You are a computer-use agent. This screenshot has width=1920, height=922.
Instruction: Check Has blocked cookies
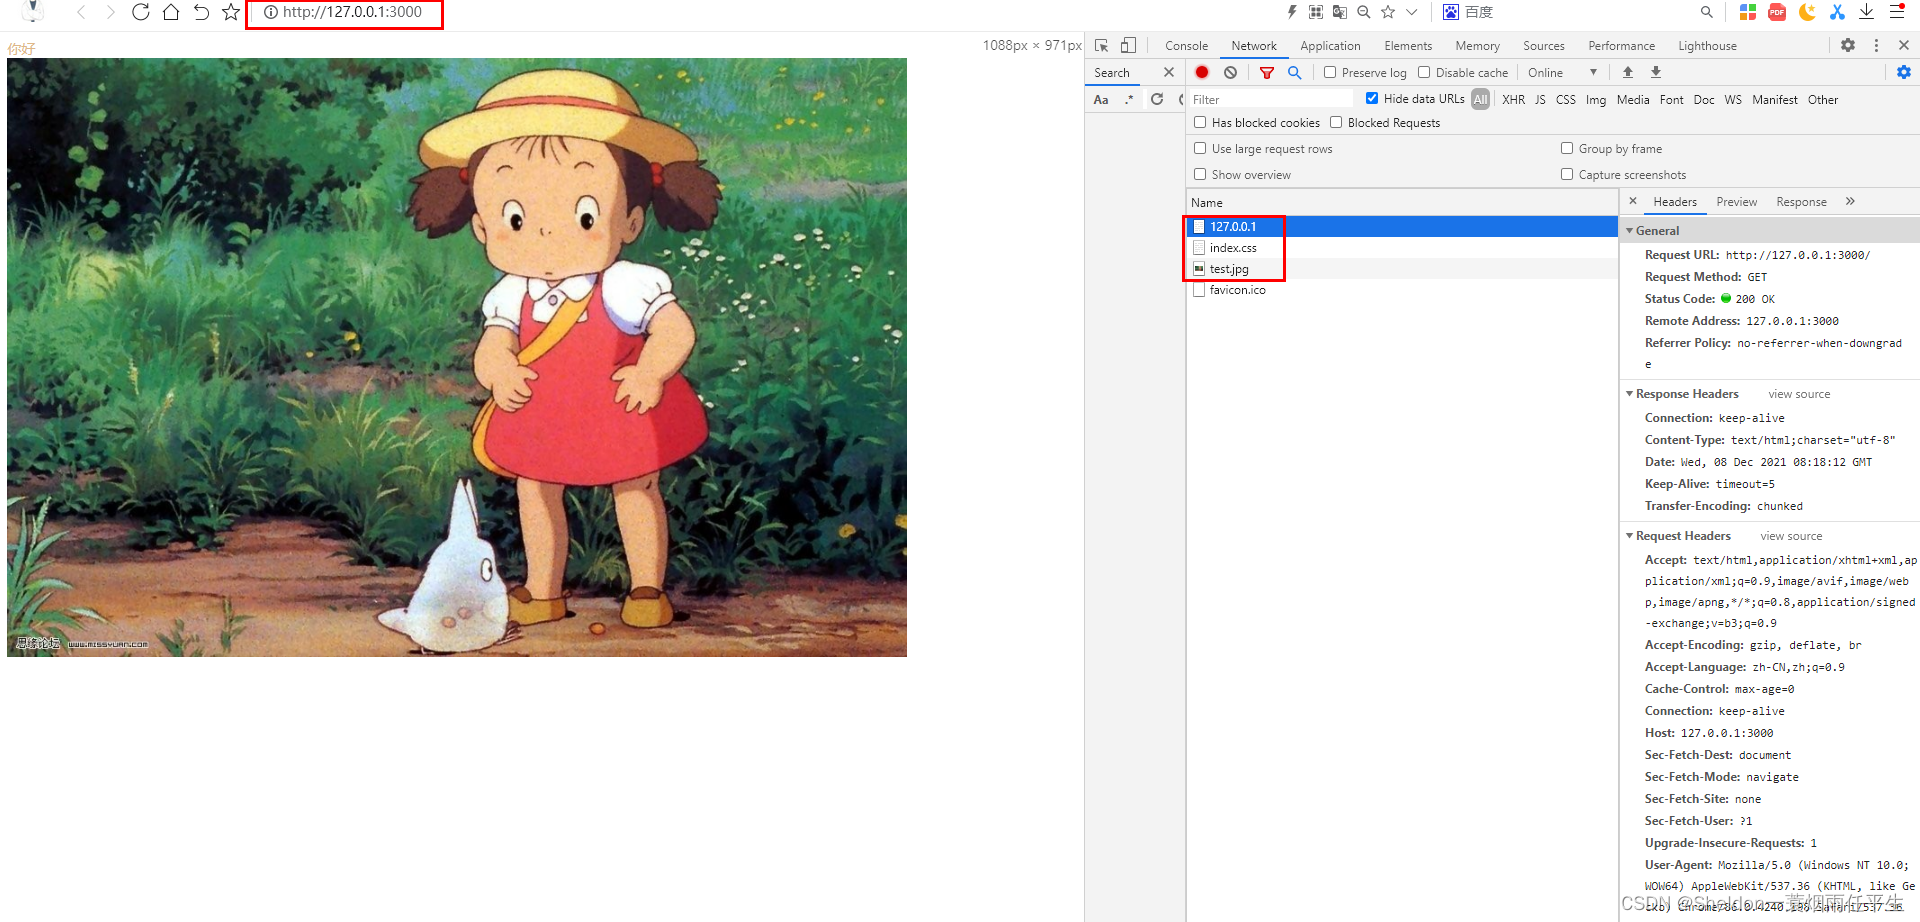click(x=1200, y=122)
